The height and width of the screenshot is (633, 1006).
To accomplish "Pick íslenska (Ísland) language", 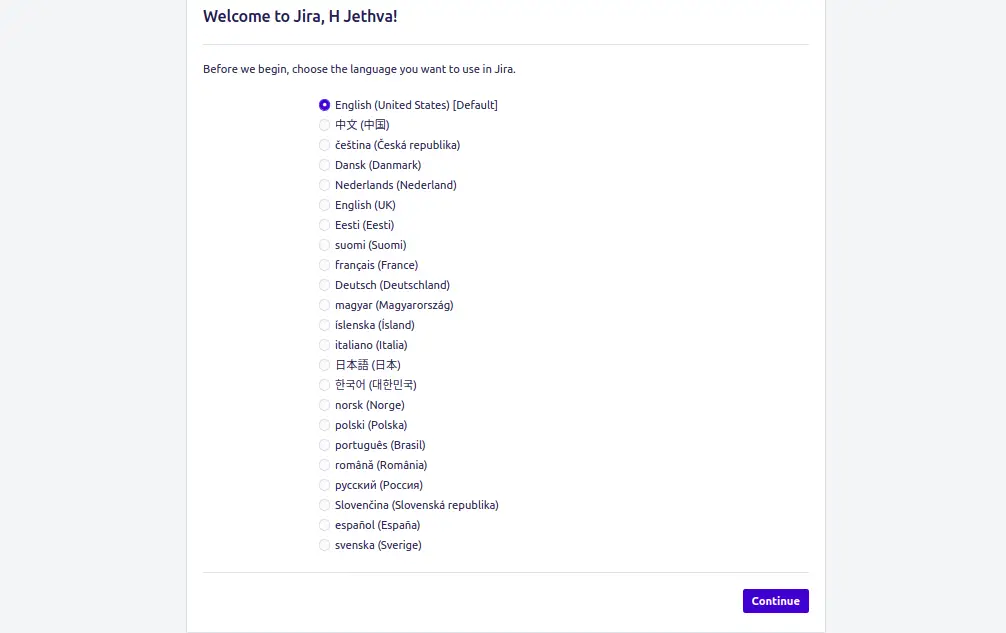I will (x=325, y=325).
